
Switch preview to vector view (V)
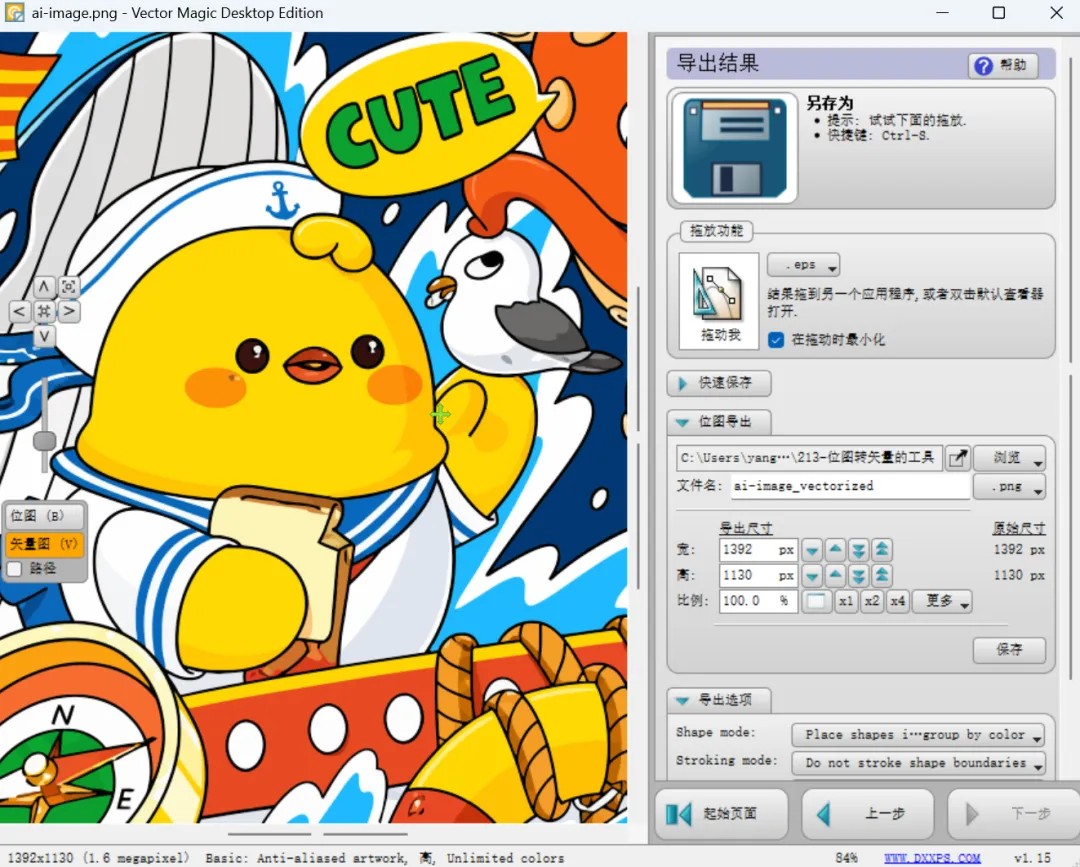[x=44, y=544]
